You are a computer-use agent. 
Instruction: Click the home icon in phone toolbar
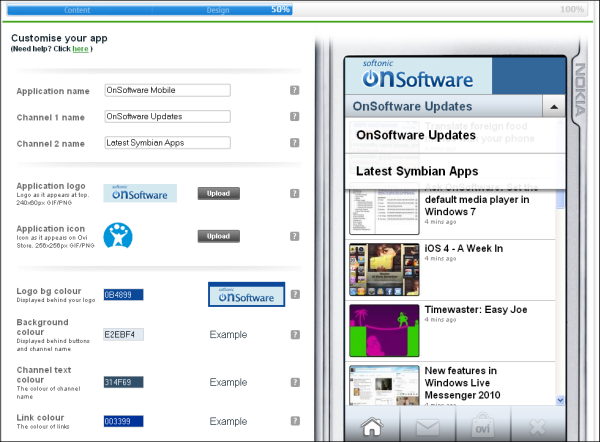[x=372, y=427]
